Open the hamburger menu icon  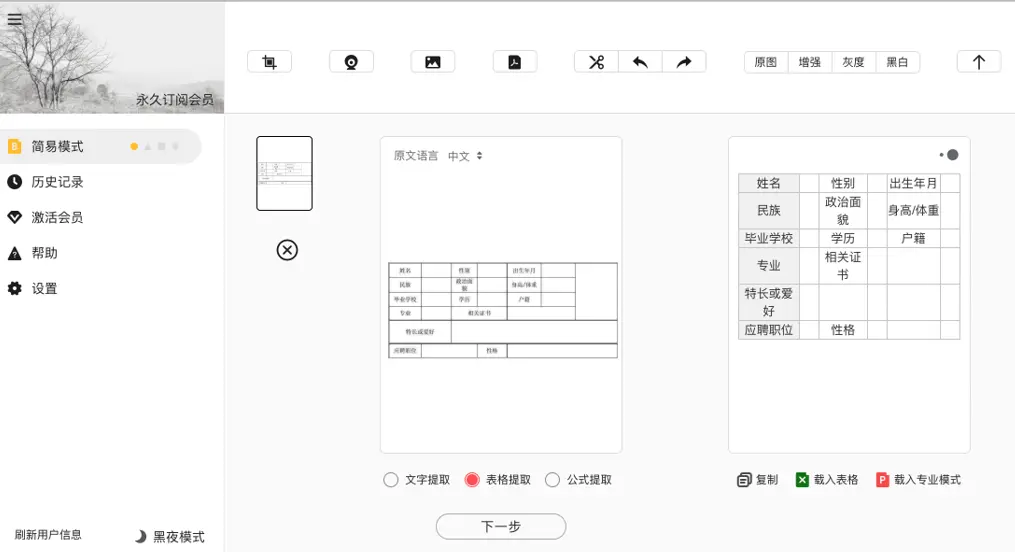(x=14, y=19)
